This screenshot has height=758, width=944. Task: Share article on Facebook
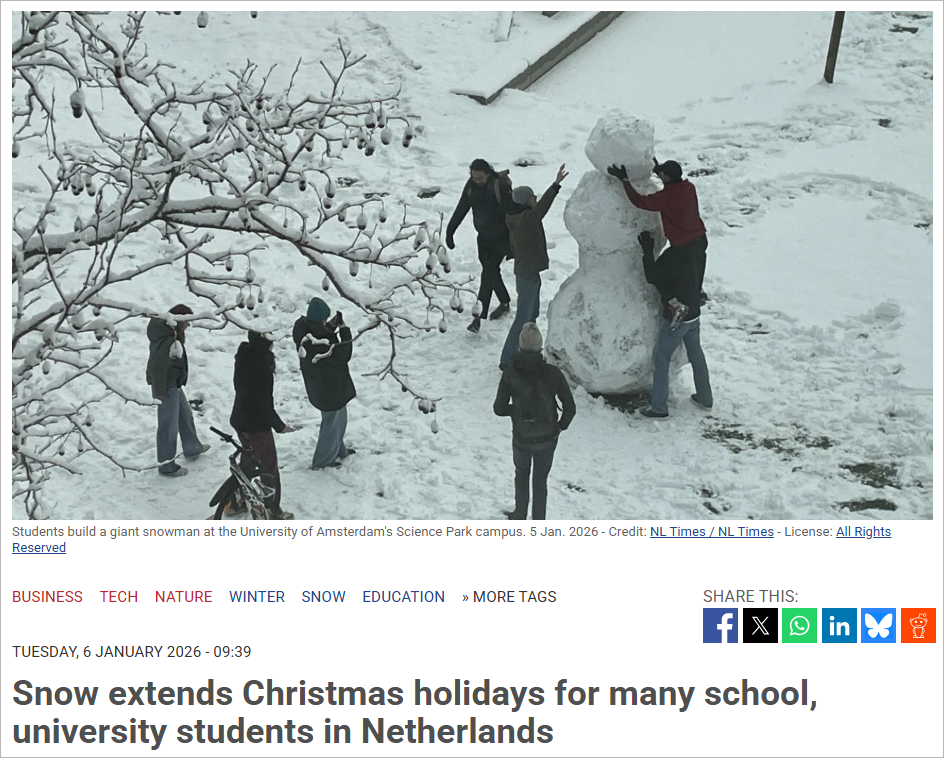tap(720, 626)
